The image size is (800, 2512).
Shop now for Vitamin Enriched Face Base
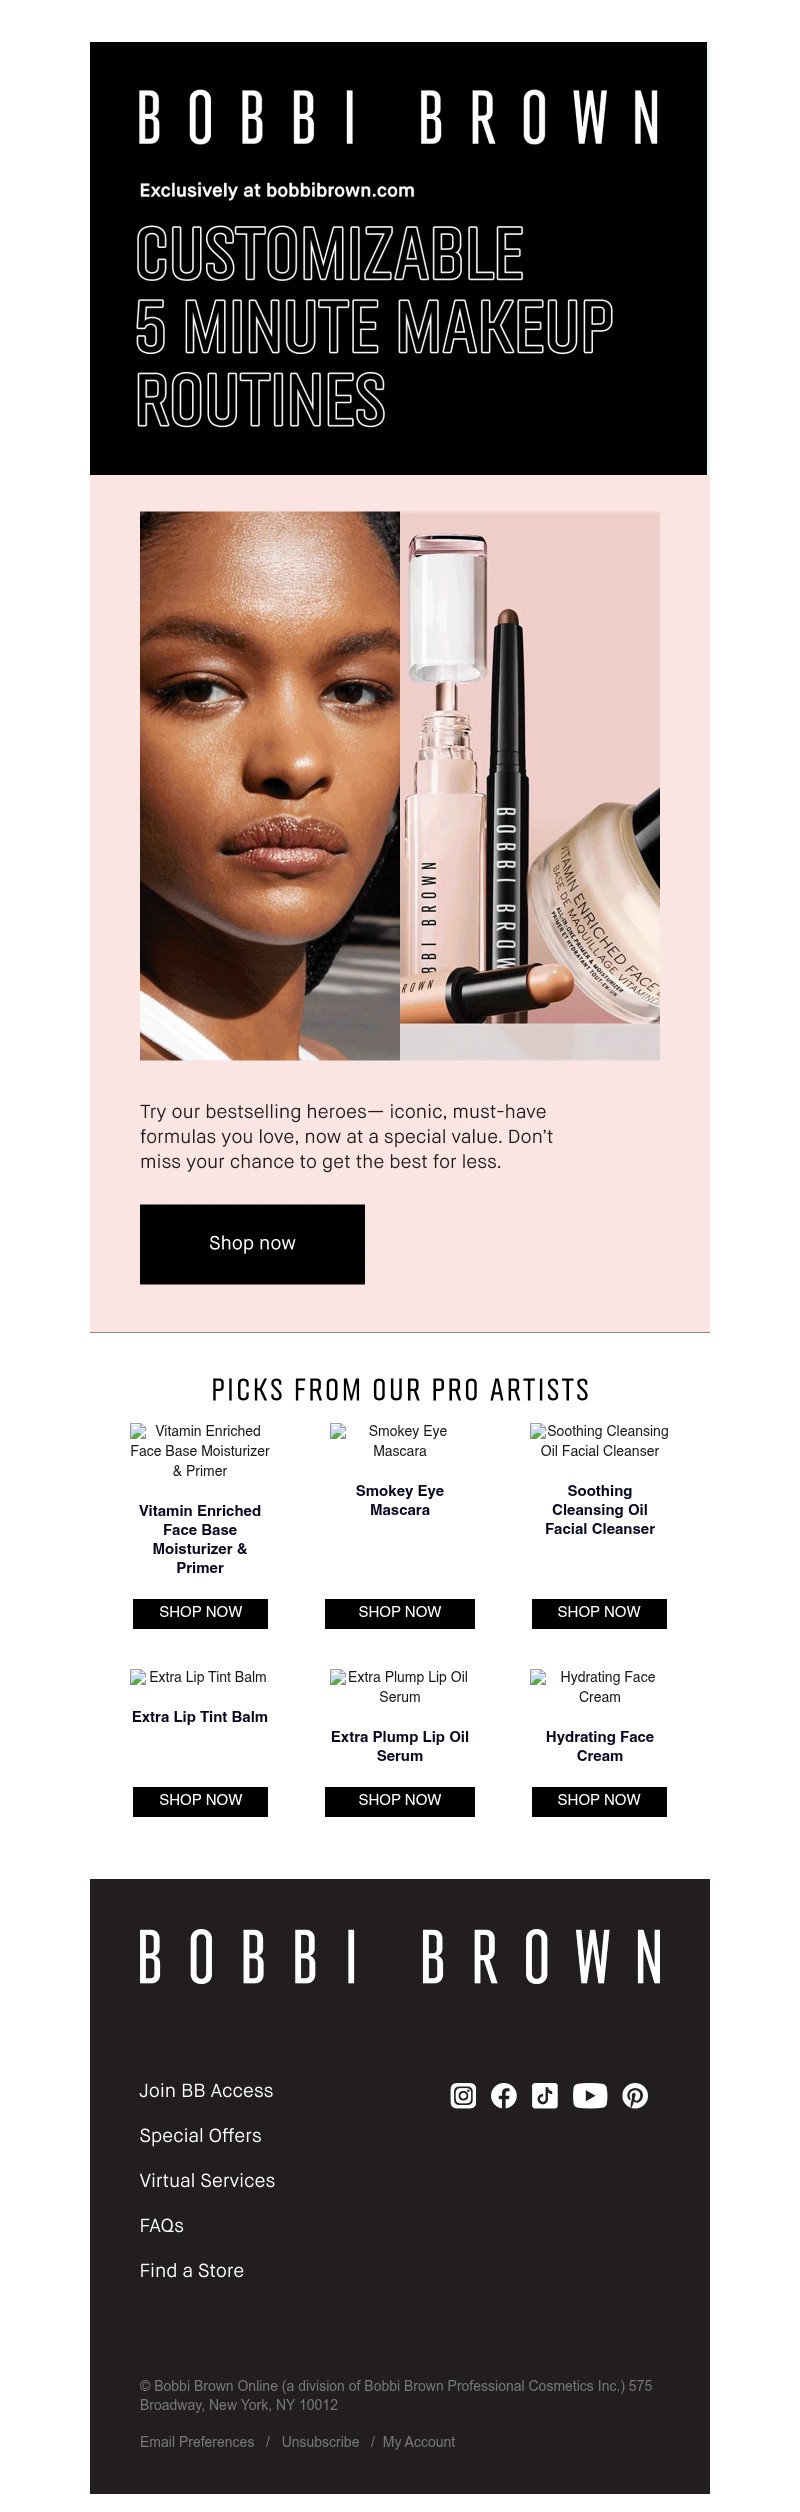200,1613
